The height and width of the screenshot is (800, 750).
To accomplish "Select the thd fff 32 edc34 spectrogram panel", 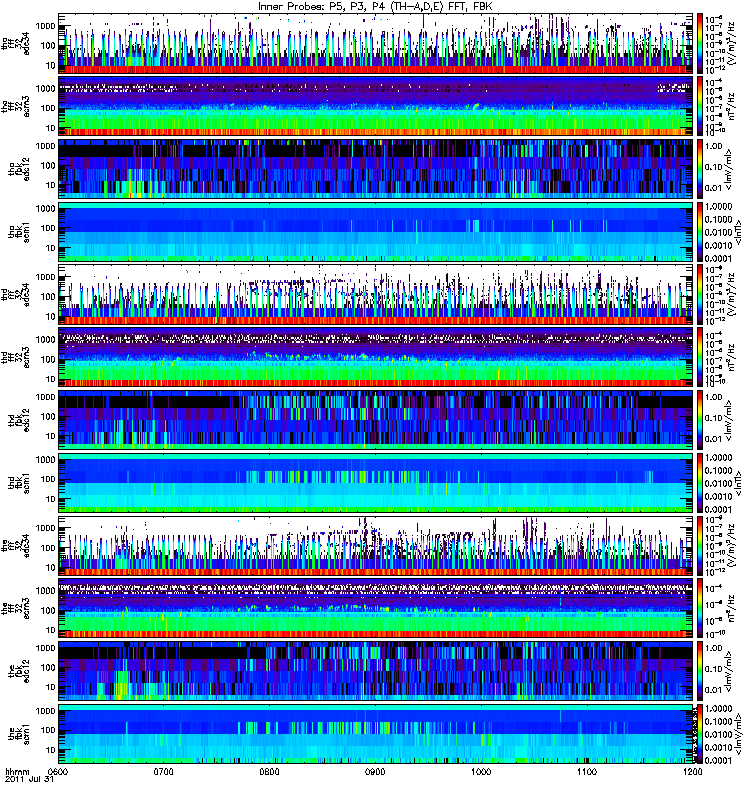I will [x=376, y=294].
